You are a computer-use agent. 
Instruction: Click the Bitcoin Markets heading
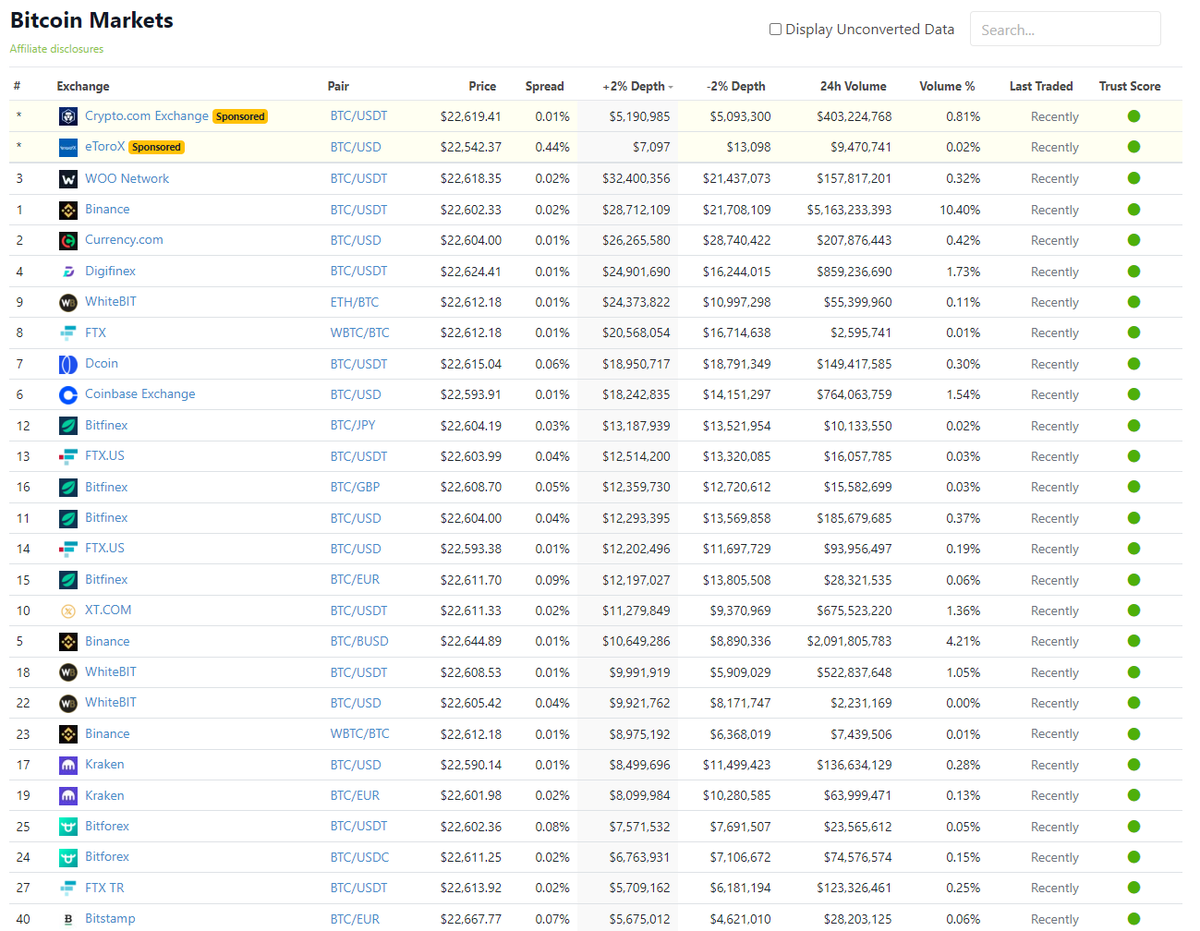coord(92,20)
